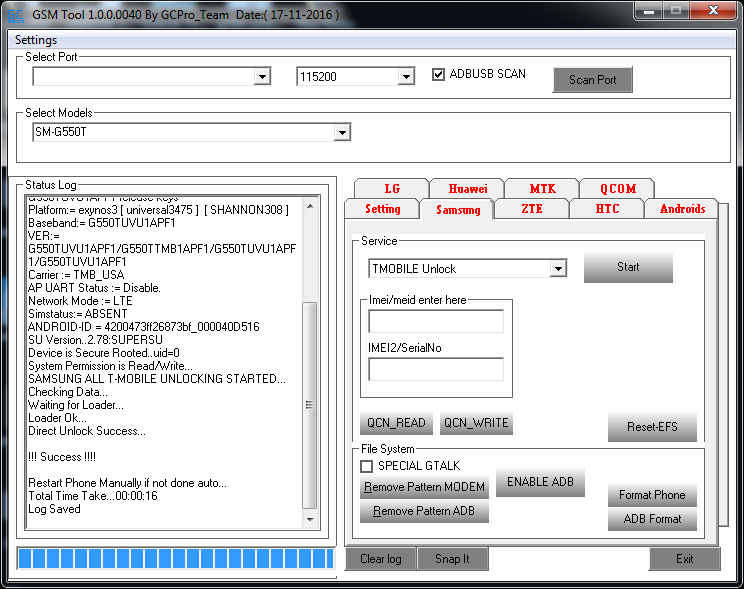
Task: Toggle the ADBUSB SCAN checkbox
Action: 439,75
